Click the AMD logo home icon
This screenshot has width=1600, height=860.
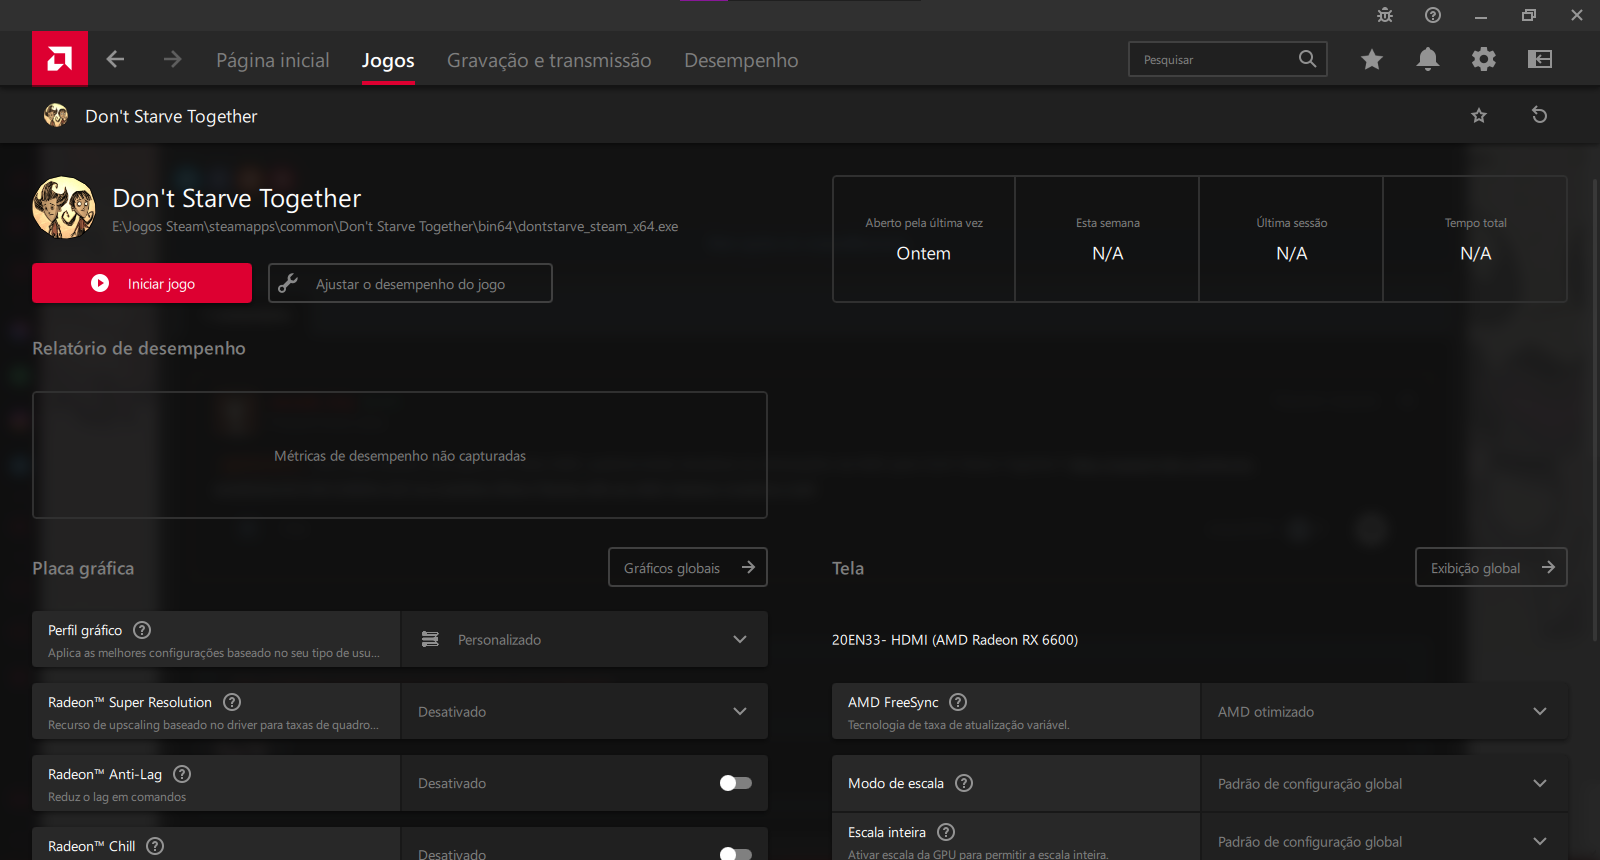(59, 59)
